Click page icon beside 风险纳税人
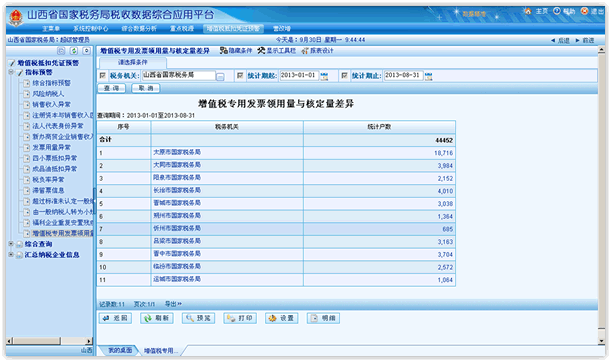This screenshot has width=611, height=362. tap(26, 94)
